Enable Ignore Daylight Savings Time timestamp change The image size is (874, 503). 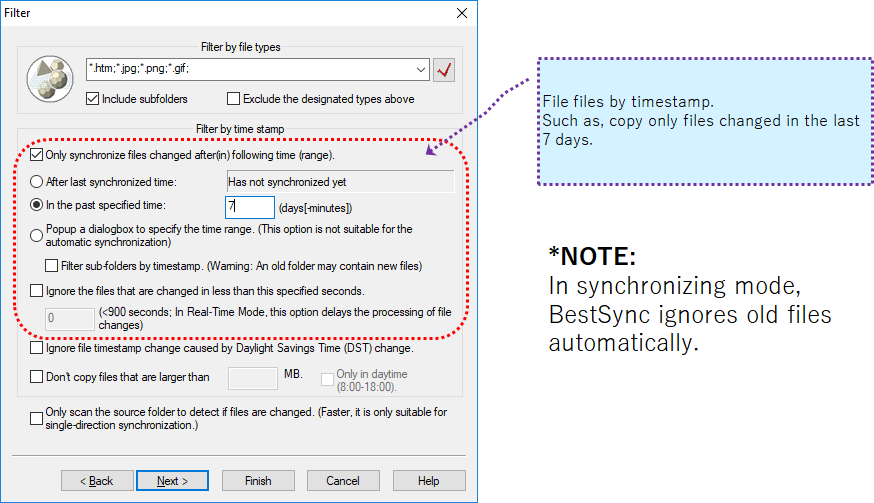point(36,347)
